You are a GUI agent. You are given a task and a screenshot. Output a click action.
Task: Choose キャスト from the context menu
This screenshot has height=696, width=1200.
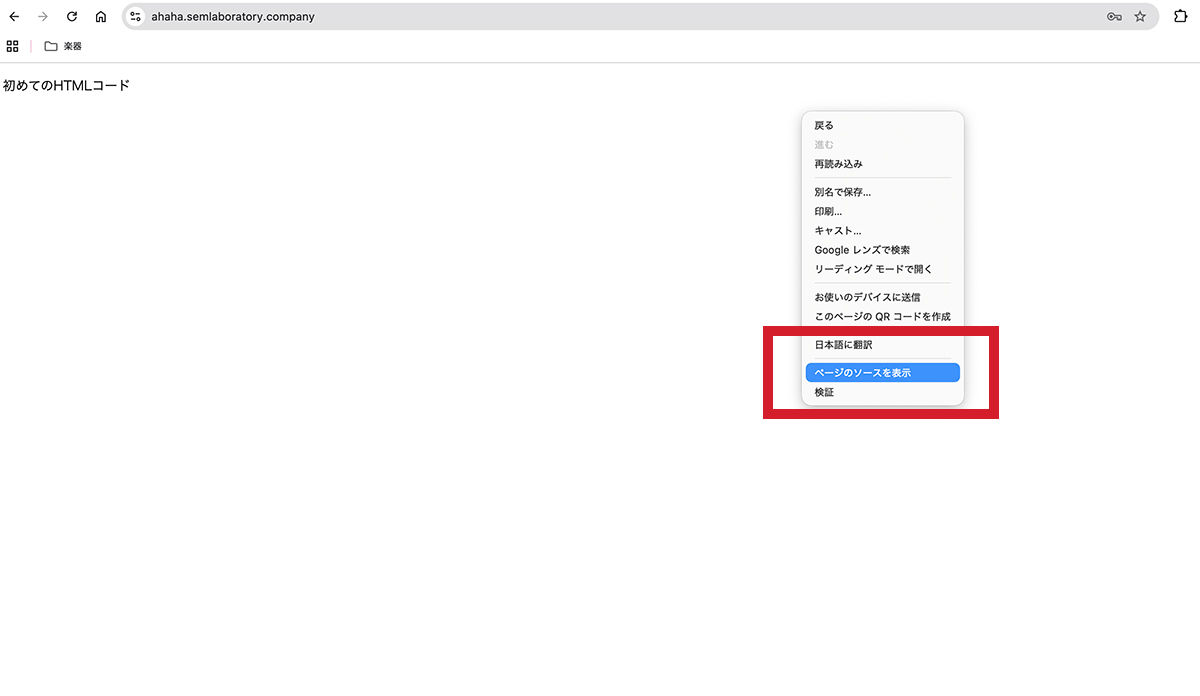pyautogui.click(x=840, y=230)
